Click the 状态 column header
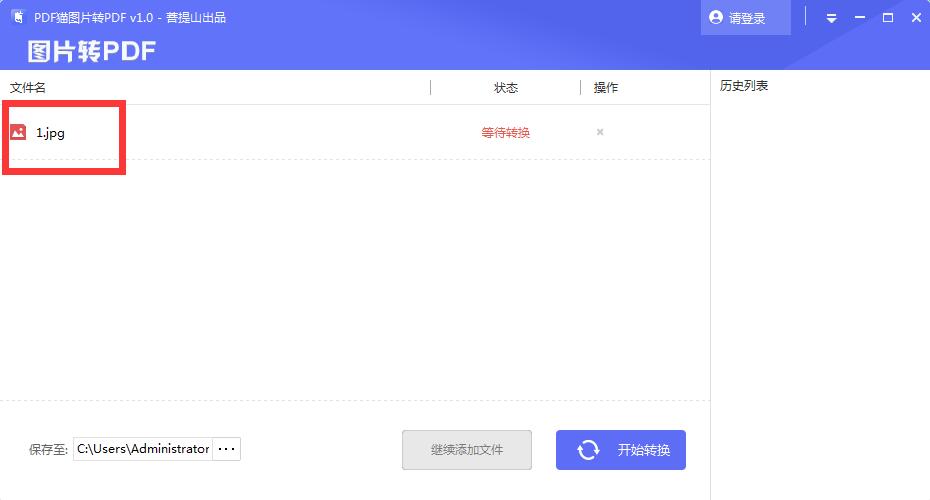 pos(506,87)
